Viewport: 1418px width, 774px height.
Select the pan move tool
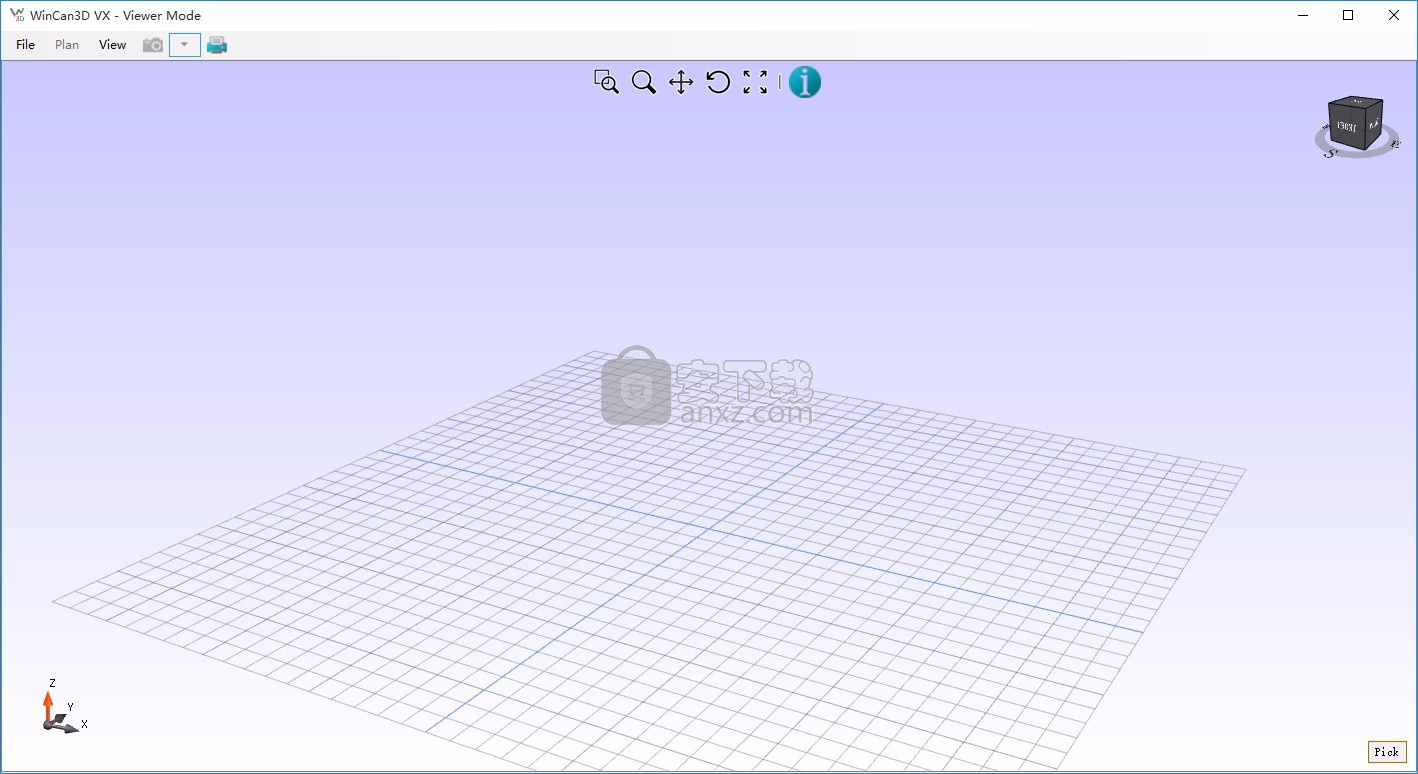(x=681, y=82)
